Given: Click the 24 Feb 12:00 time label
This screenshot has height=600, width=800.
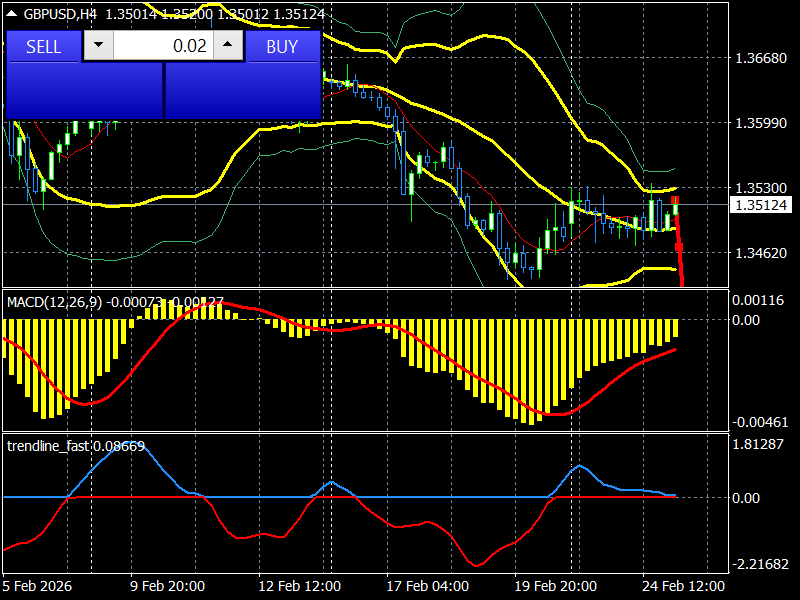Looking at the screenshot, I should click(x=684, y=586).
